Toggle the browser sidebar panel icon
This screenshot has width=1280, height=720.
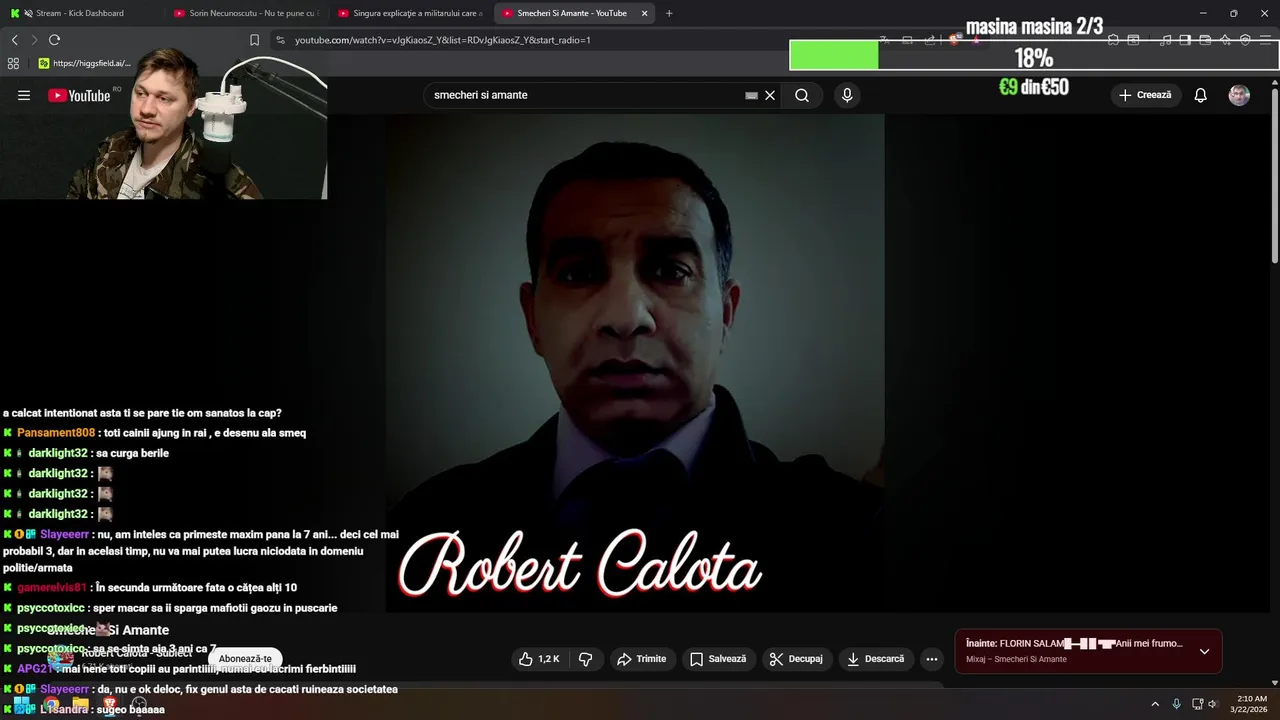(x=1185, y=40)
